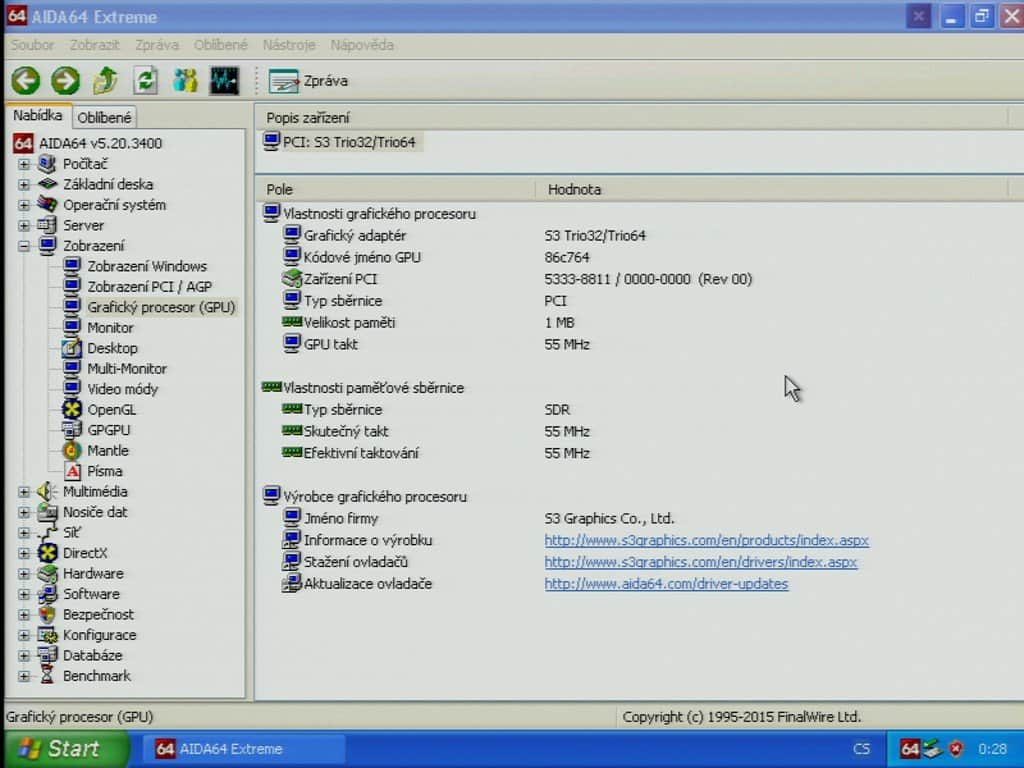Click the Benchmark hourglass icon
Screen dimensions: 1024x768
(x=47, y=675)
